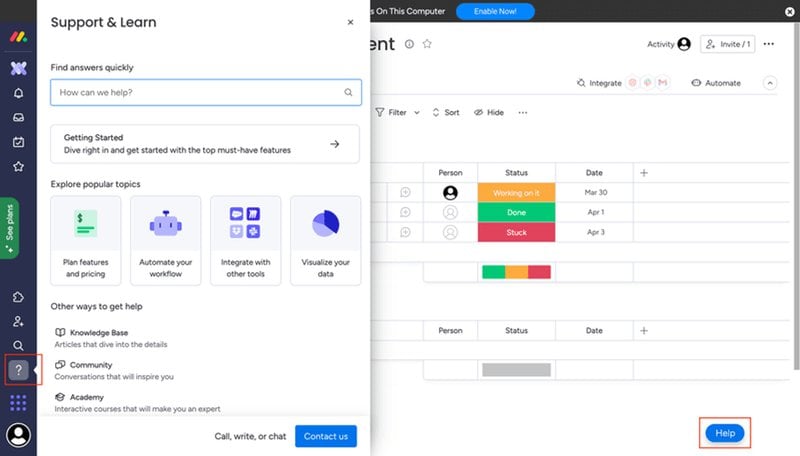The image size is (800, 456).
Task: Click the Automate menu item
Action: [x=716, y=83]
